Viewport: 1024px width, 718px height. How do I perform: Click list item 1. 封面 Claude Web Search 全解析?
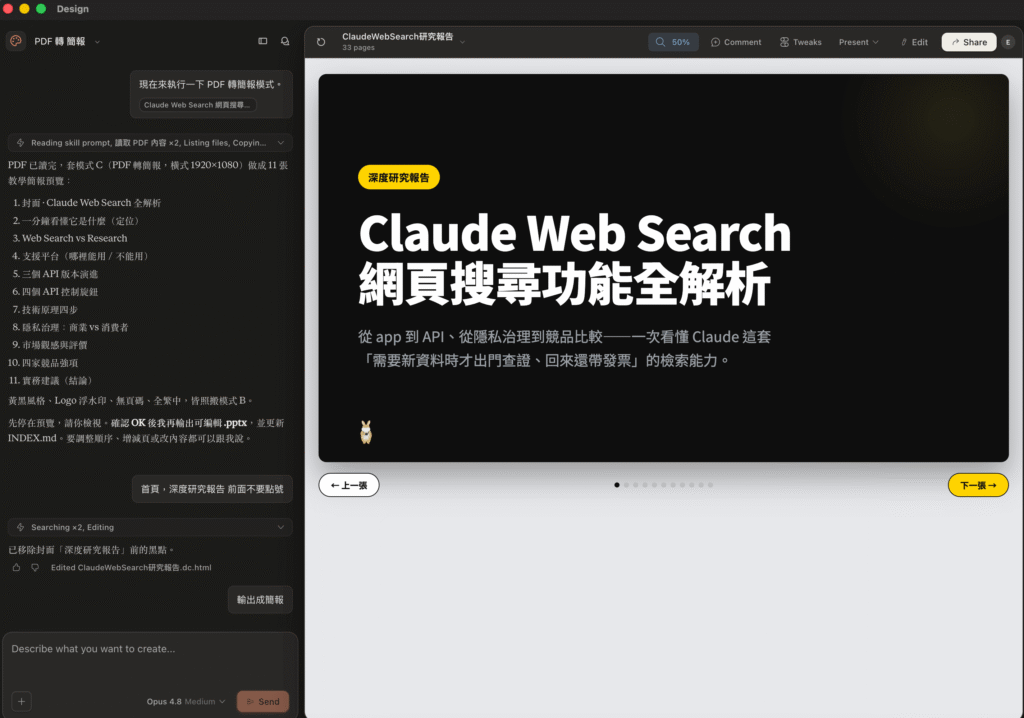[x=86, y=203]
